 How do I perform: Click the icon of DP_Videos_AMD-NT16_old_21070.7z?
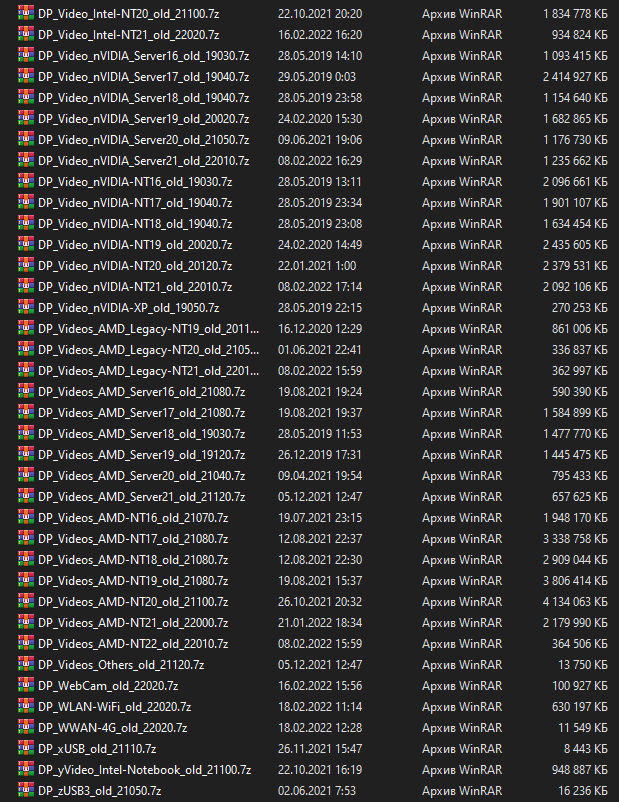(x=26, y=517)
